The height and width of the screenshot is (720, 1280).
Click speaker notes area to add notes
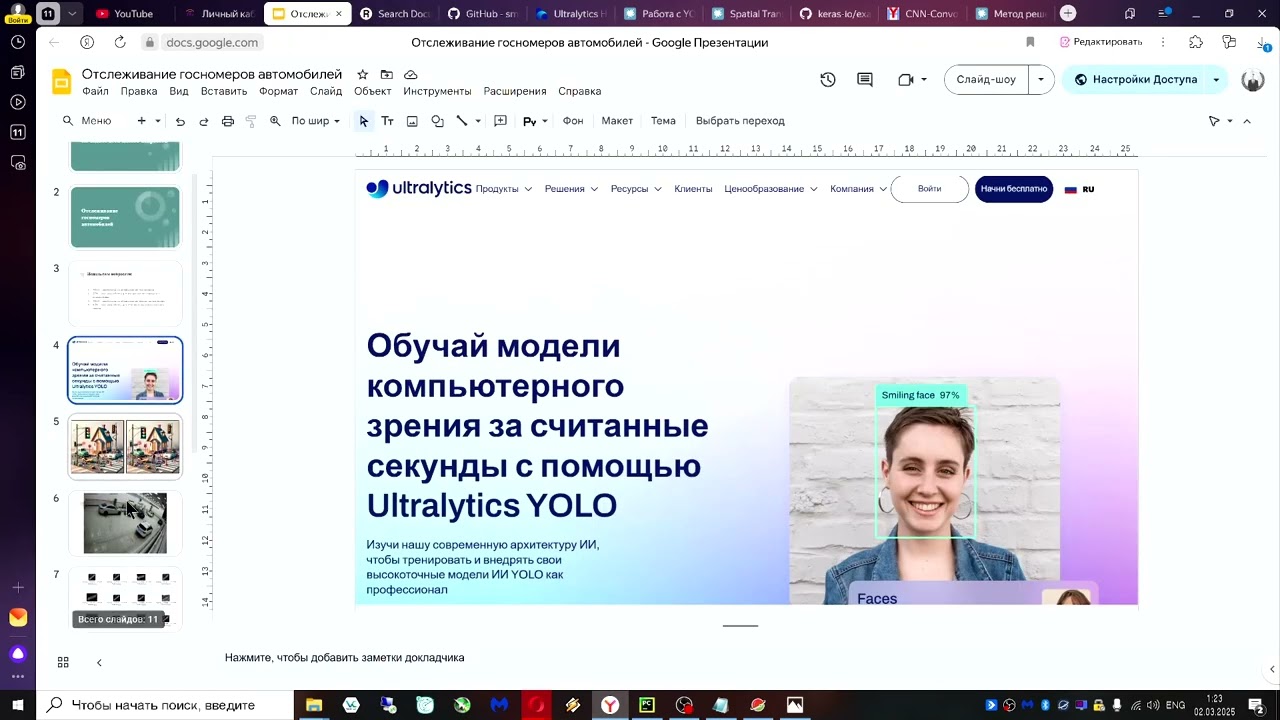coord(345,658)
